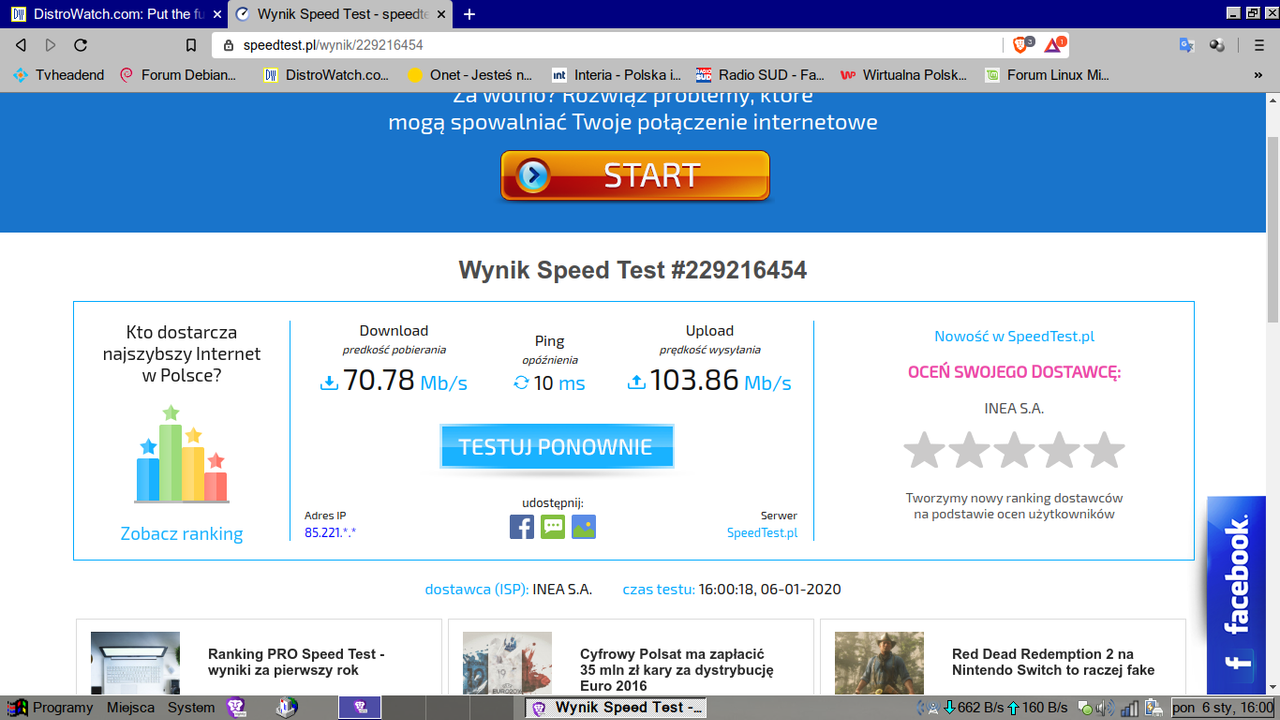Go back with the browser back arrow
Viewport: 1280px width, 720px height.
[x=20, y=45]
